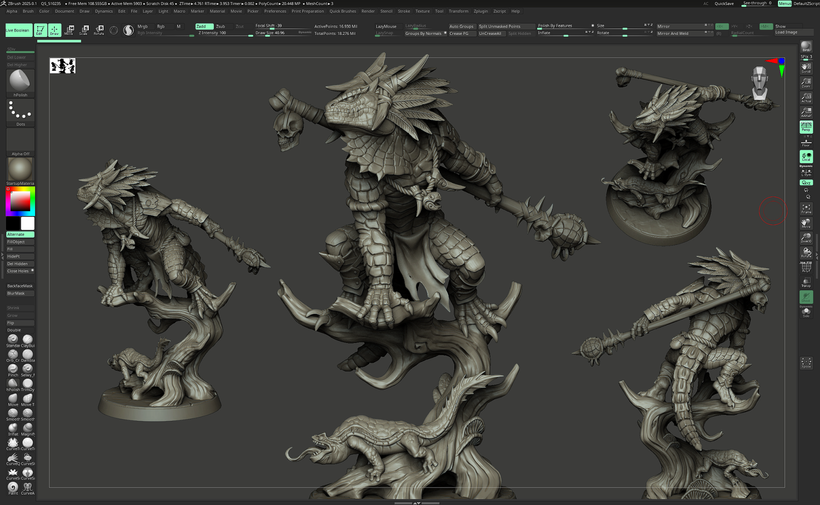820x505 pixels.
Task: Pick a color in the color picker square
Action: pyautogui.click(x=20, y=201)
